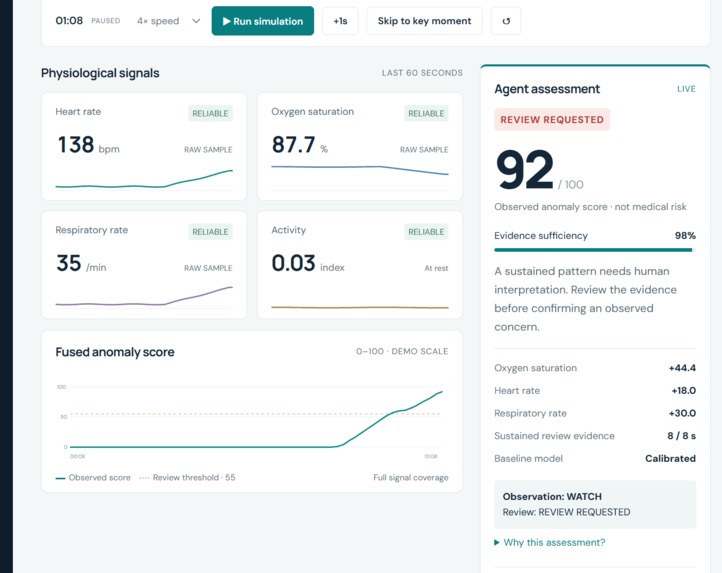
Task: Click the Run simulation button
Action: click(262, 21)
